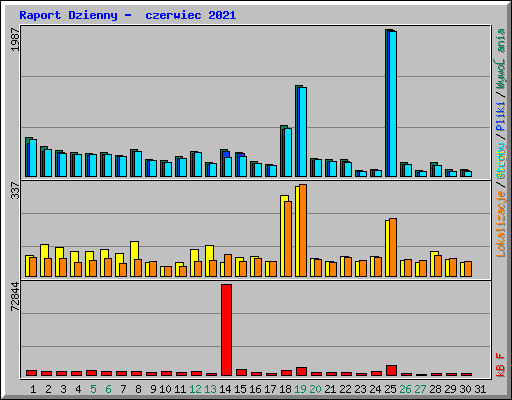Image resolution: width=512 pixels, height=400 pixels.
Task: Click the cyan bar for day 19
Action: coord(303,132)
